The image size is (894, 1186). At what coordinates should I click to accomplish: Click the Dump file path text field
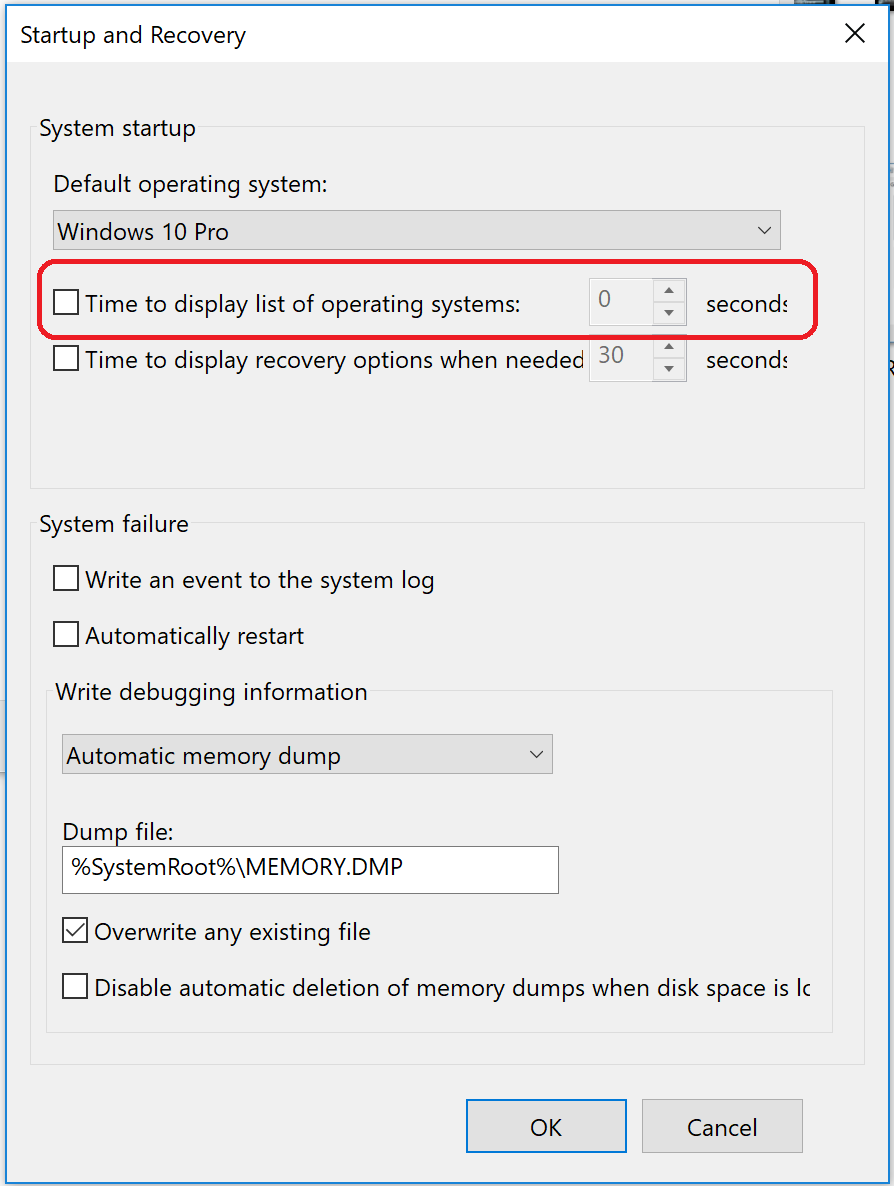coord(310,869)
